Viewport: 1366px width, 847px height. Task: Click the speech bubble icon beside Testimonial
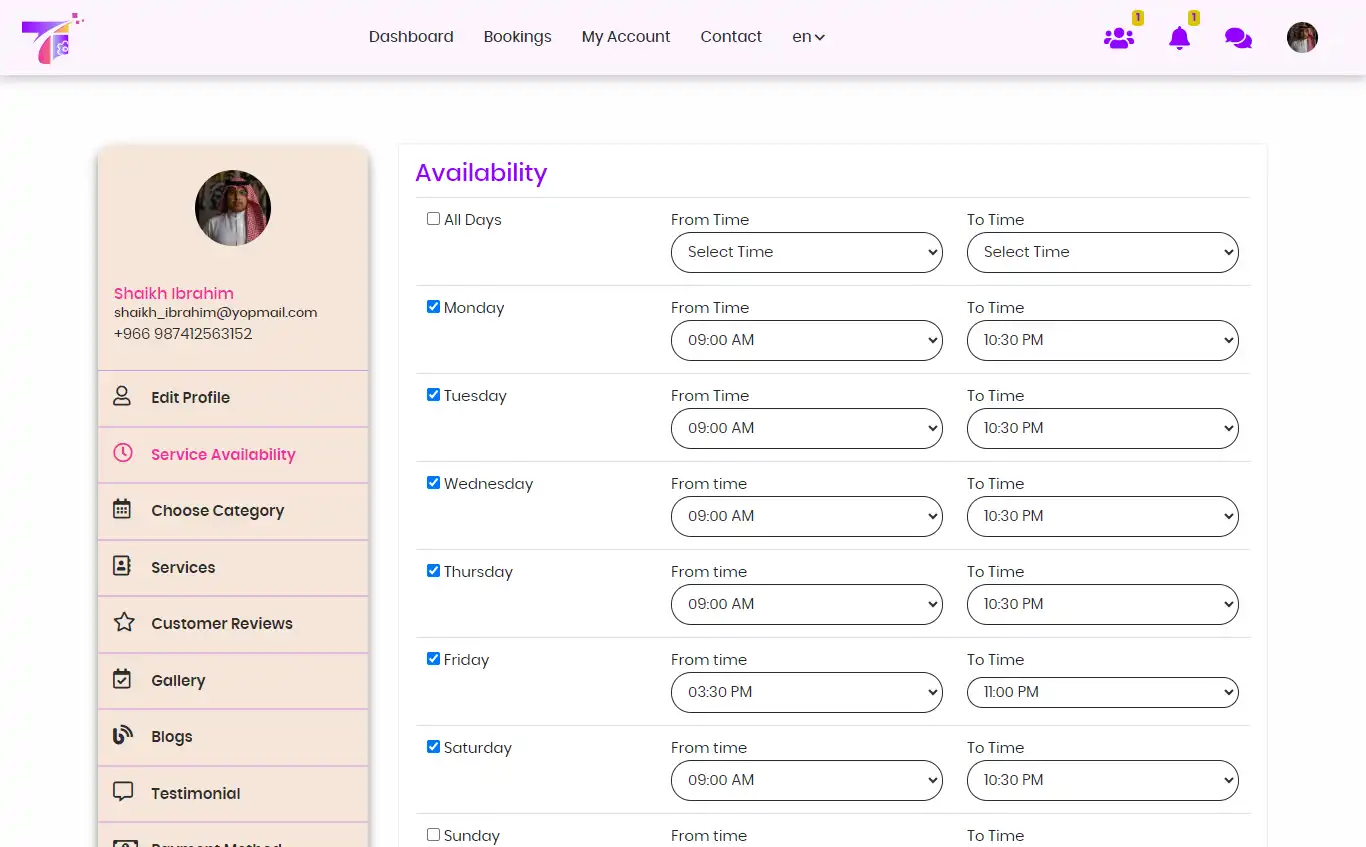pyautogui.click(x=122, y=792)
